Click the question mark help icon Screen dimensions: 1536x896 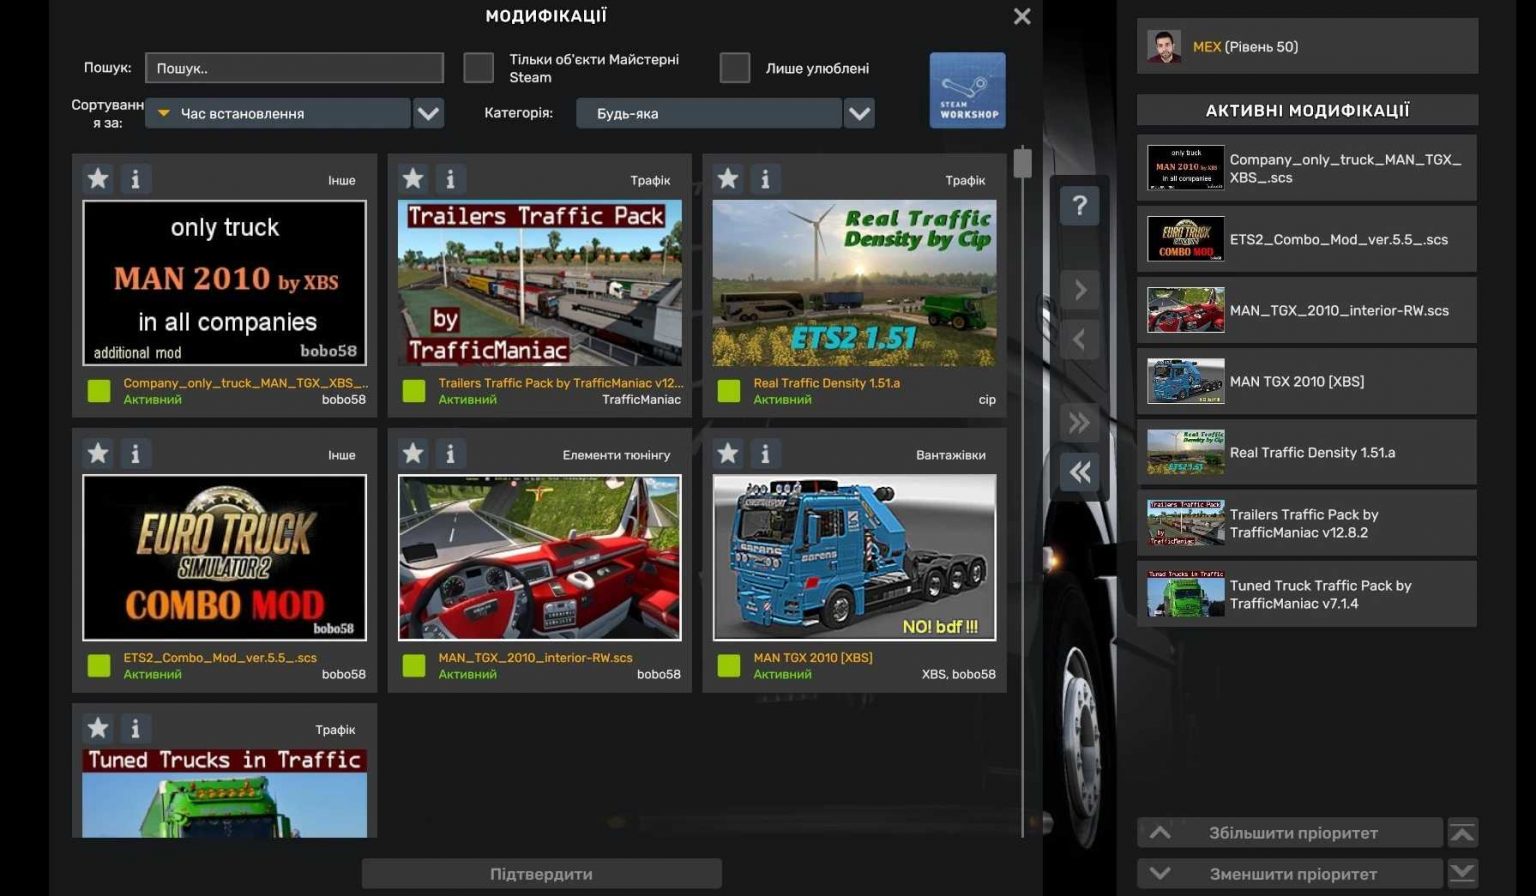(x=1079, y=206)
